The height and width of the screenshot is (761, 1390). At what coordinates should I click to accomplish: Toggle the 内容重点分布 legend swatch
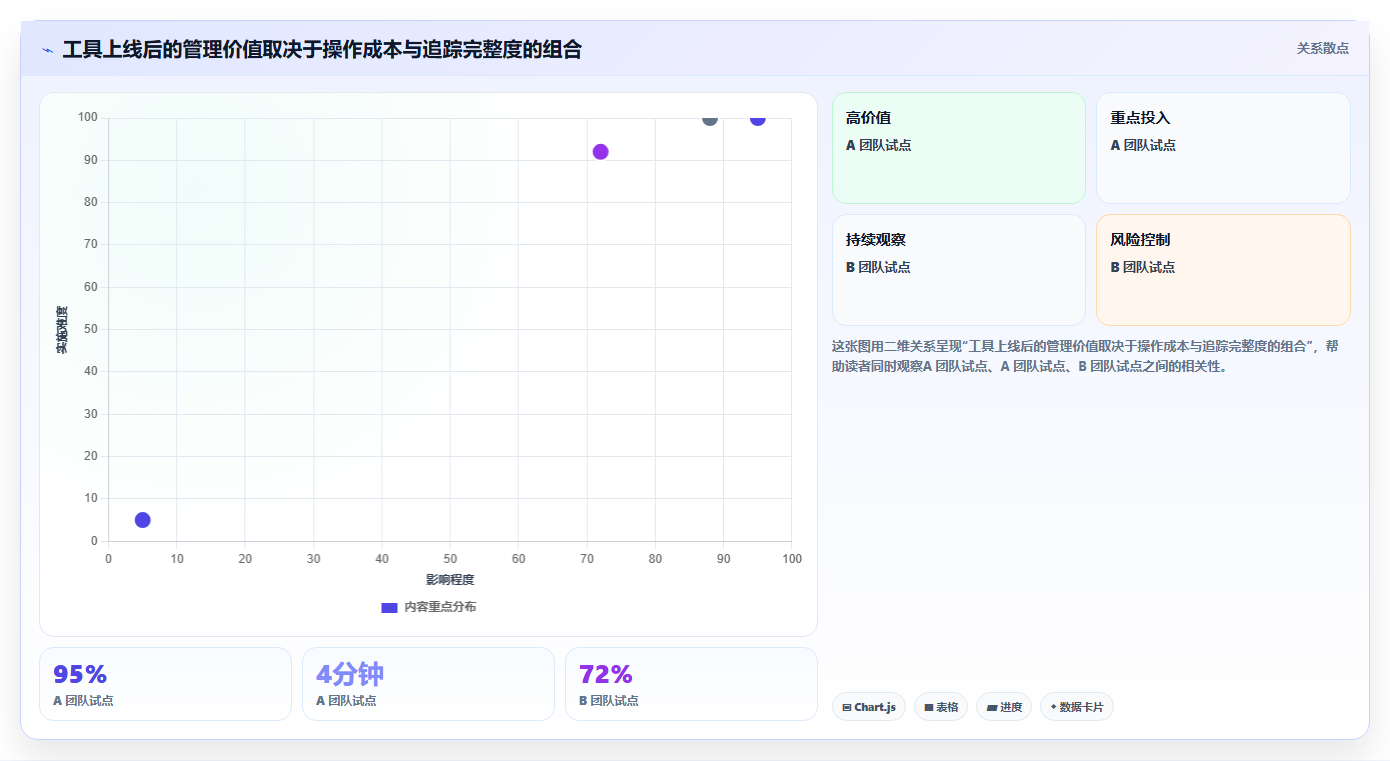coord(390,607)
